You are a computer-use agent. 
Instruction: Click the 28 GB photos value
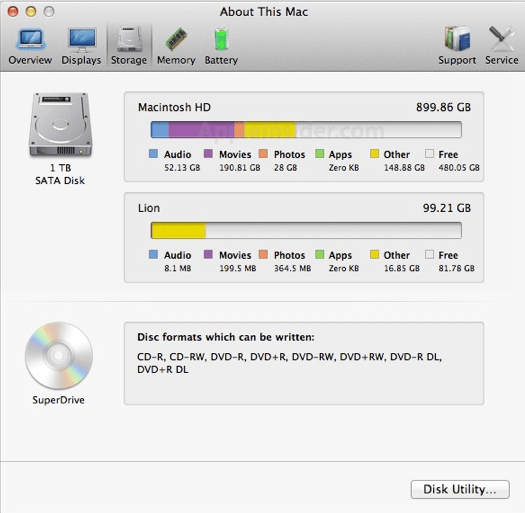pyautogui.click(x=286, y=168)
